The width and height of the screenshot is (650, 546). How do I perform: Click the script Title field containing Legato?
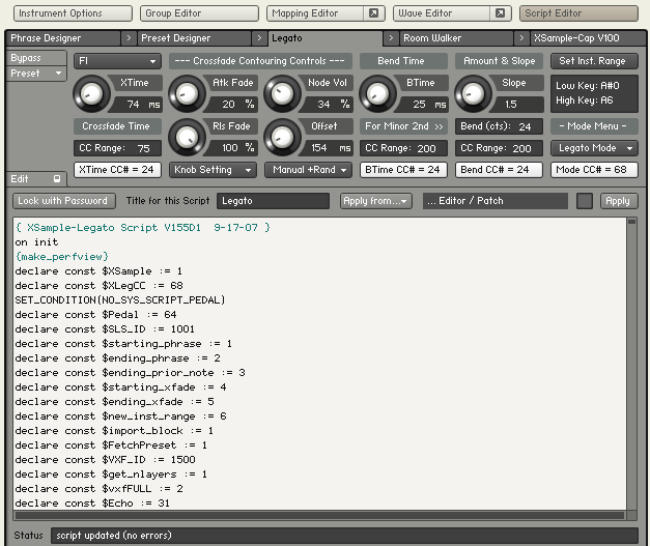(x=273, y=201)
